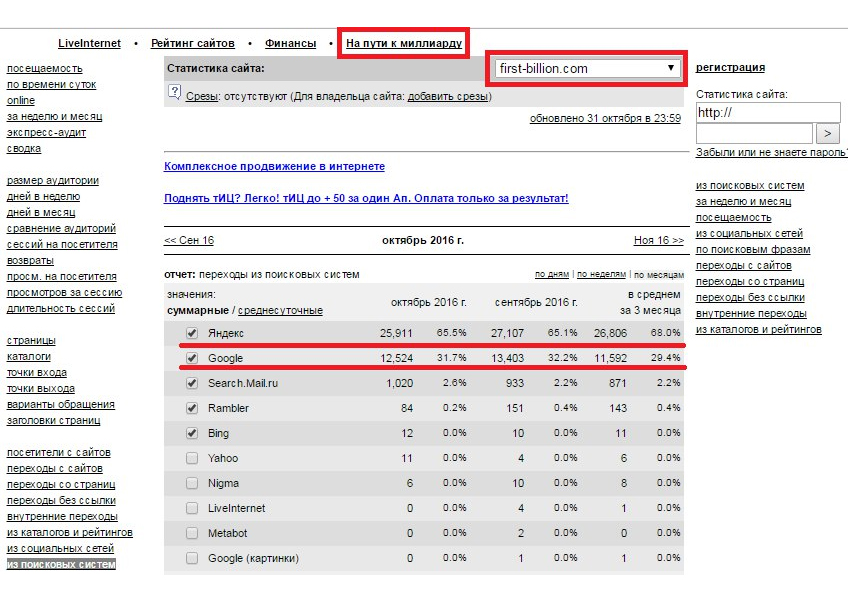The width and height of the screenshot is (848, 602).
Task: Open the Поднять тИЦ ad link
Action: pos(366,198)
